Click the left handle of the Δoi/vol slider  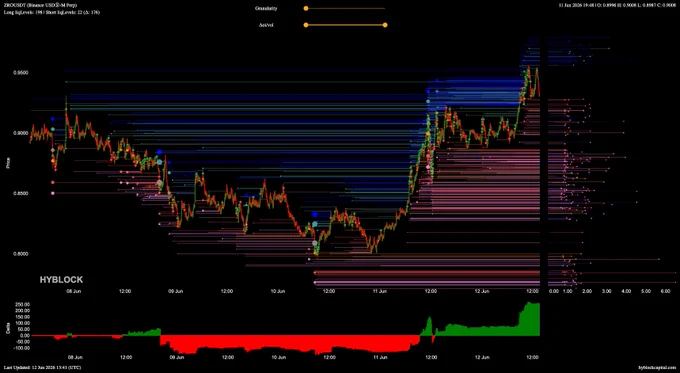click(x=306, y=25)
